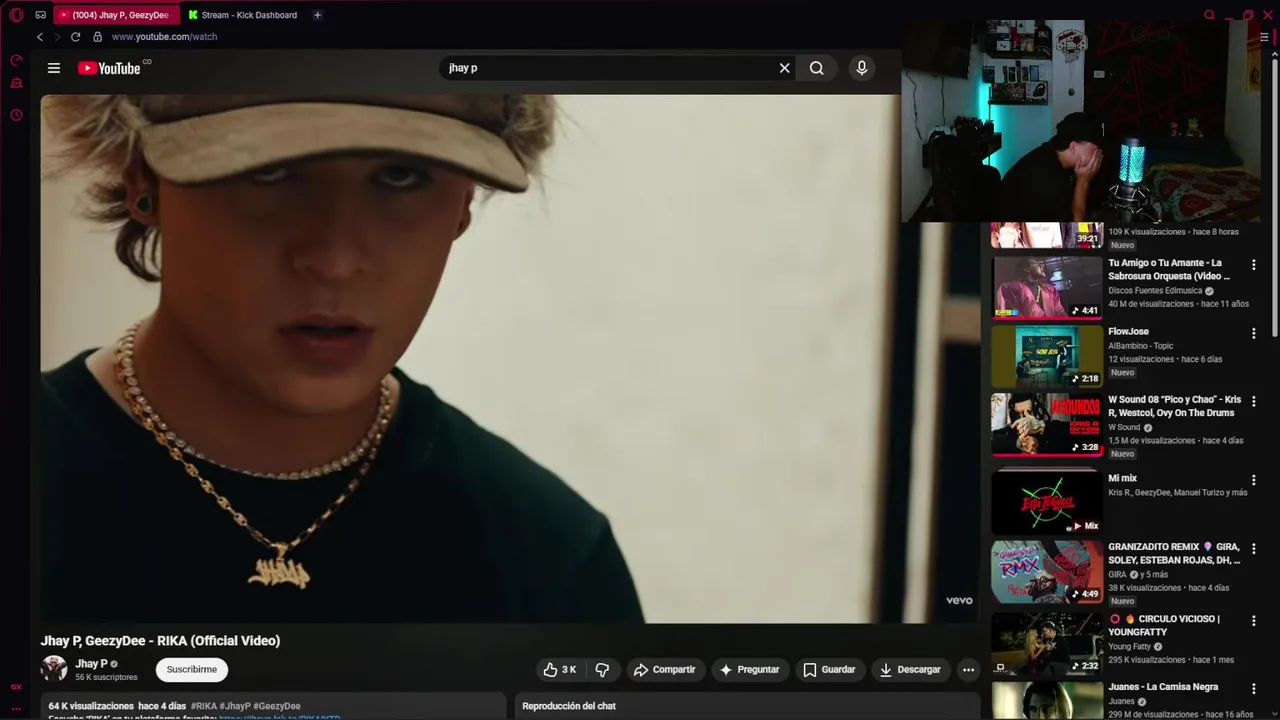The width and height of the screenshot is (1280, 720).
Task: Open the history clock in the sidebar
Action: point(16,115)
